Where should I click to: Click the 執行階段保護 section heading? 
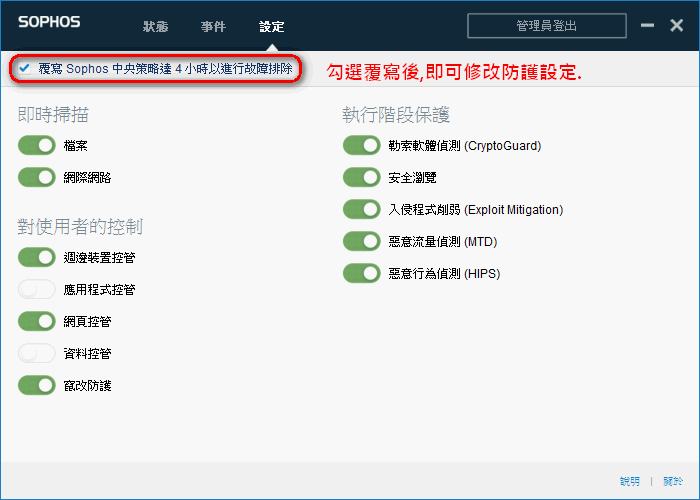coord(396,115)
